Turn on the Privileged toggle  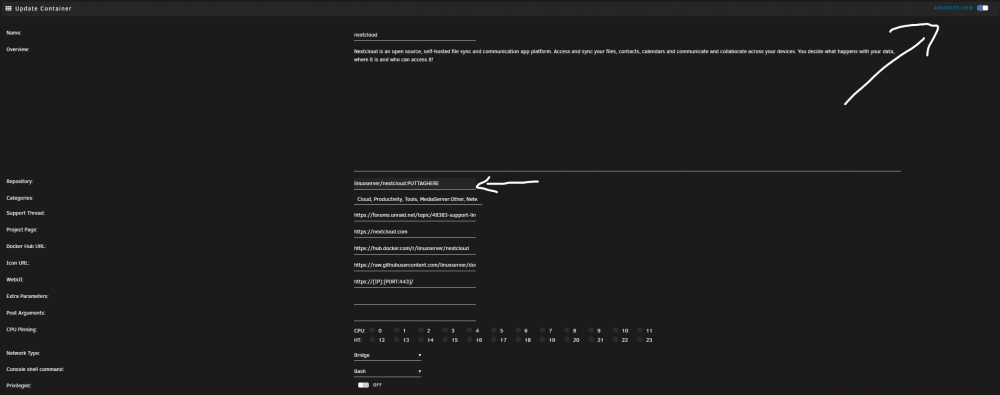364,385
